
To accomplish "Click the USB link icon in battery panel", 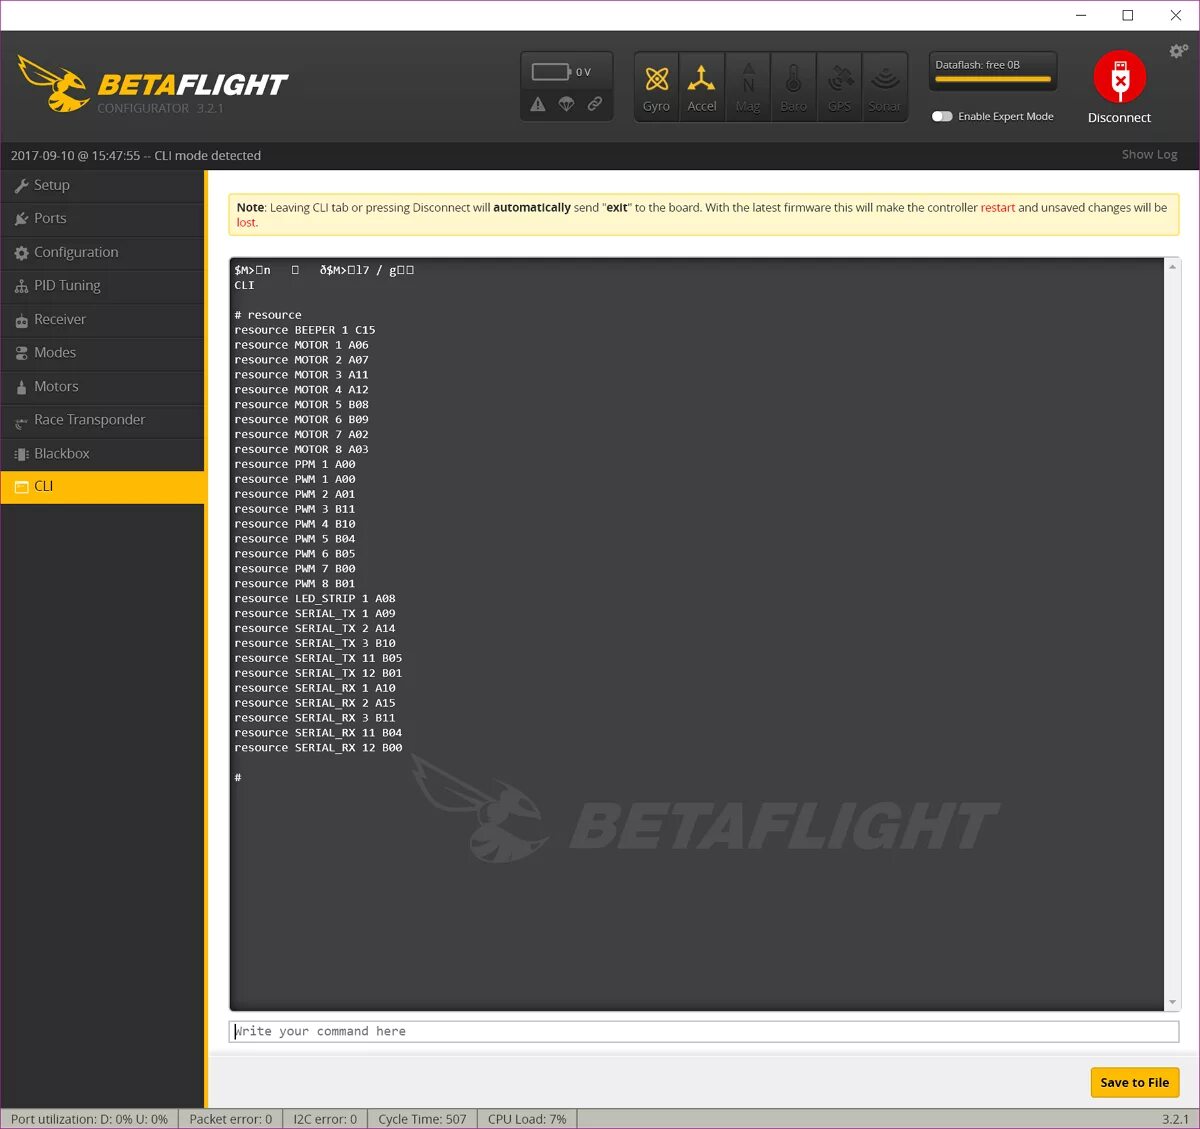I will coord(596,104).
